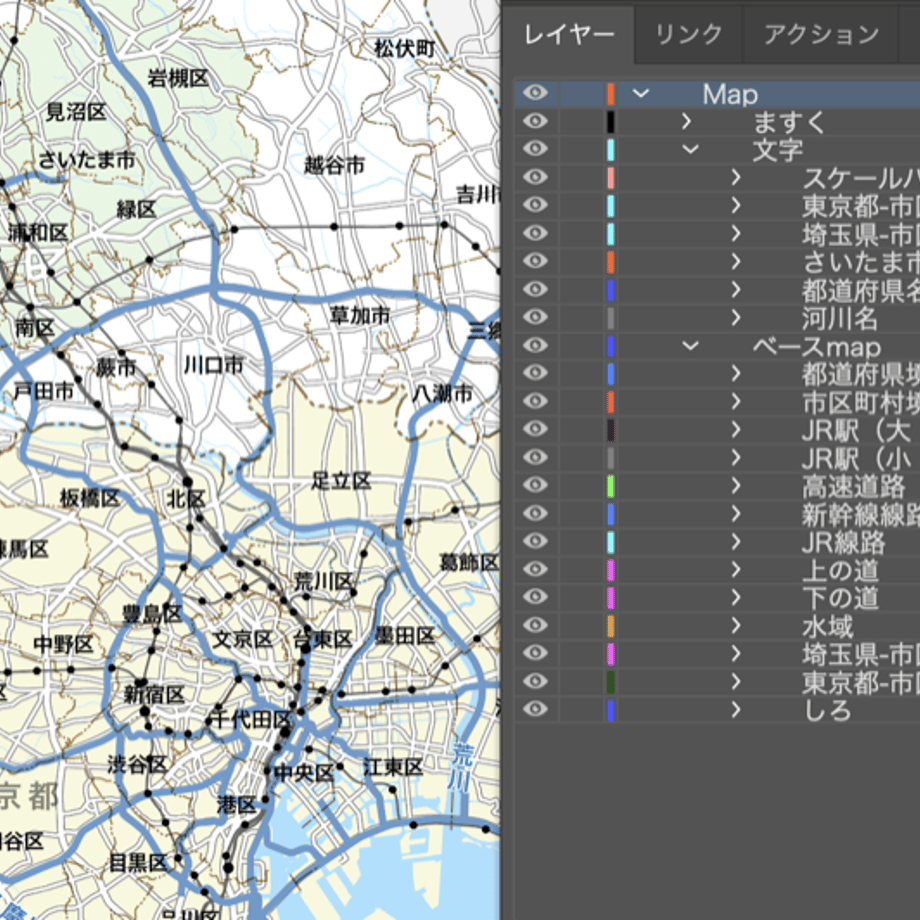
Task: Select the ベースmap layer name
Action: (x=817, y=347)
